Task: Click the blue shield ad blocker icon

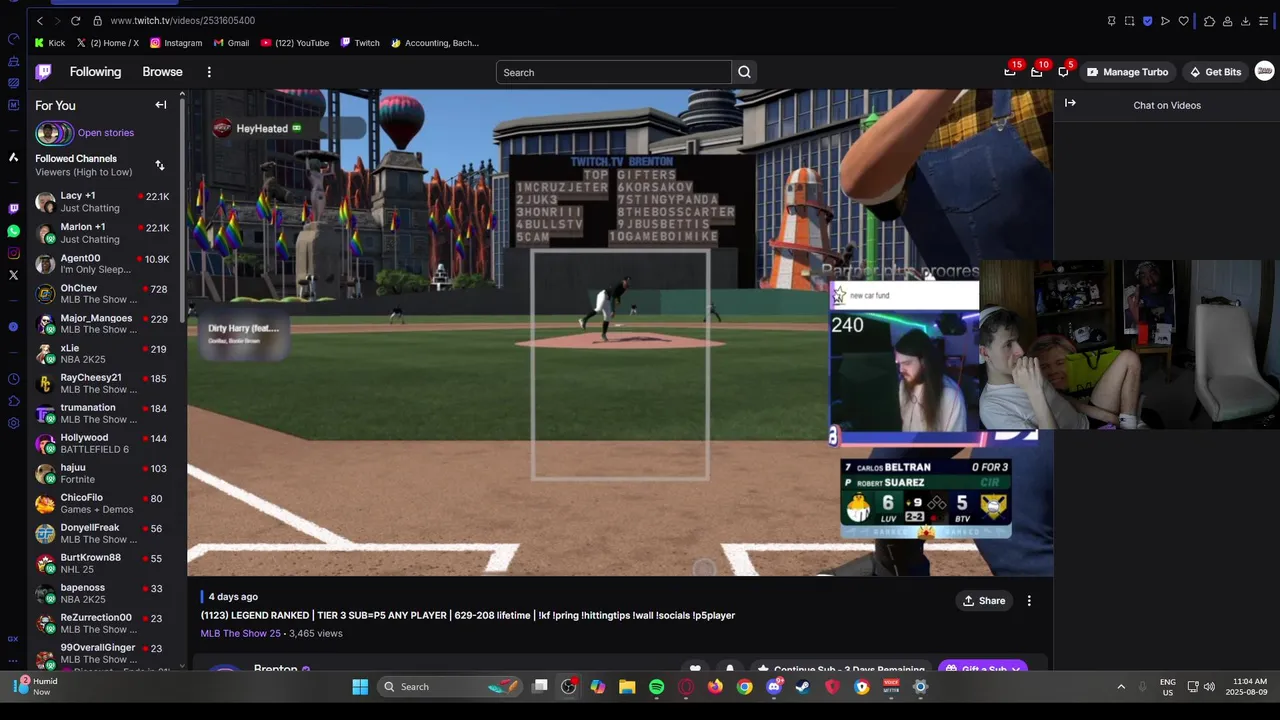Action: click(x=1147, y=21)
